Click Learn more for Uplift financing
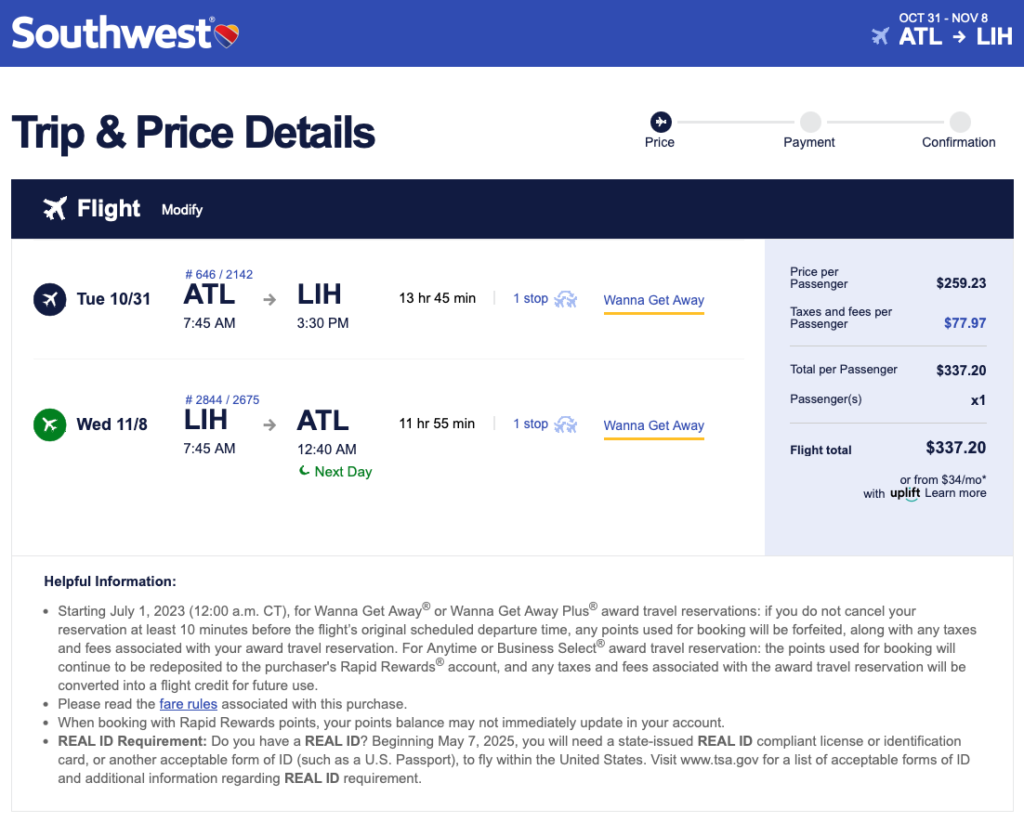Screen dimensions: 1024x822 pyautogui.click(x=955, y=493)
